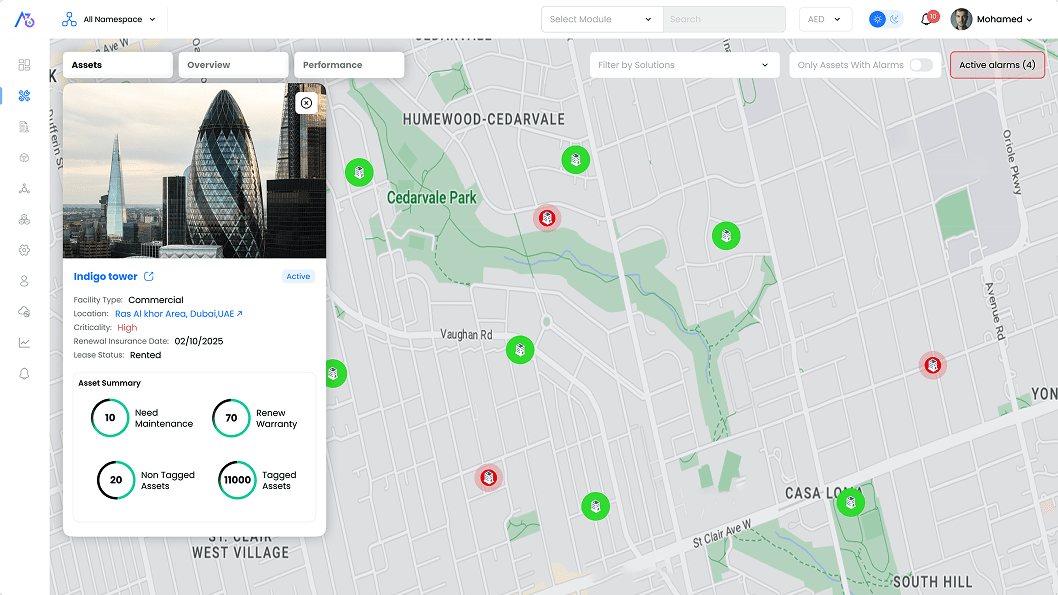Expand the Select Module dropdown
Screen dimensions: 1058x595
click(601, 19)
